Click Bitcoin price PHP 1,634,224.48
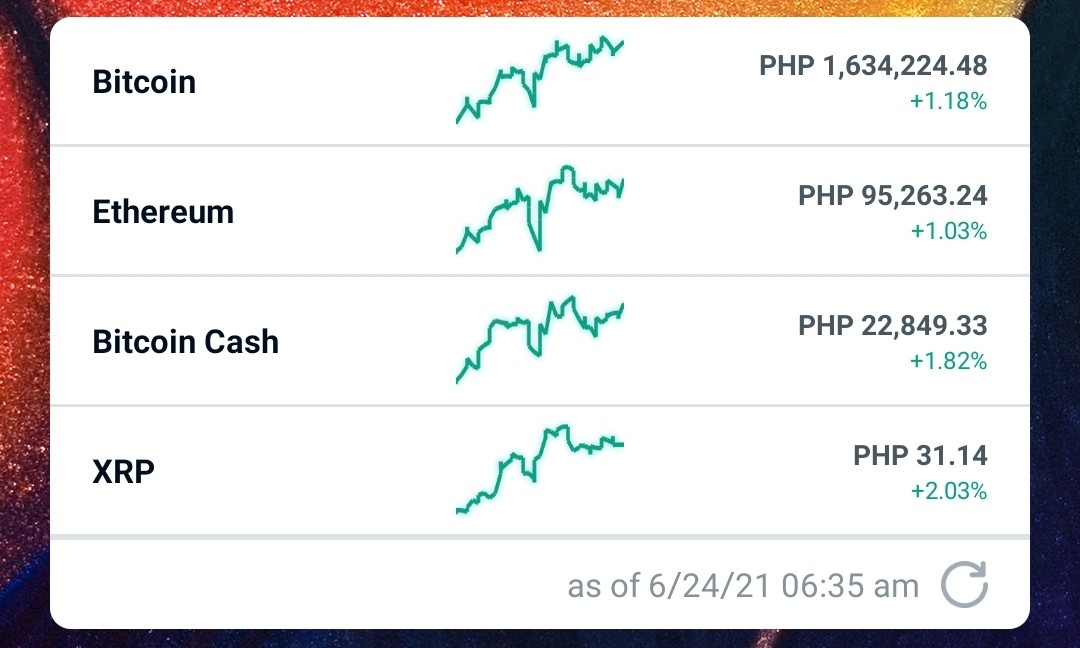1080x648 pixels. (873, 66)
